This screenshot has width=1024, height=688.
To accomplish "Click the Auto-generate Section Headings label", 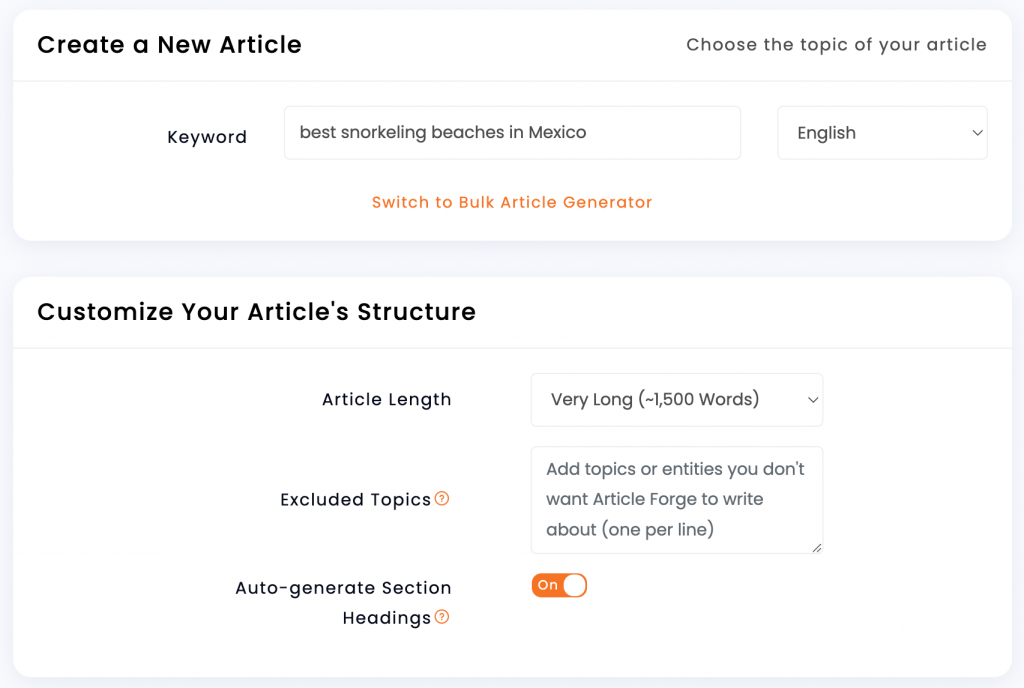I will [344, 602].
